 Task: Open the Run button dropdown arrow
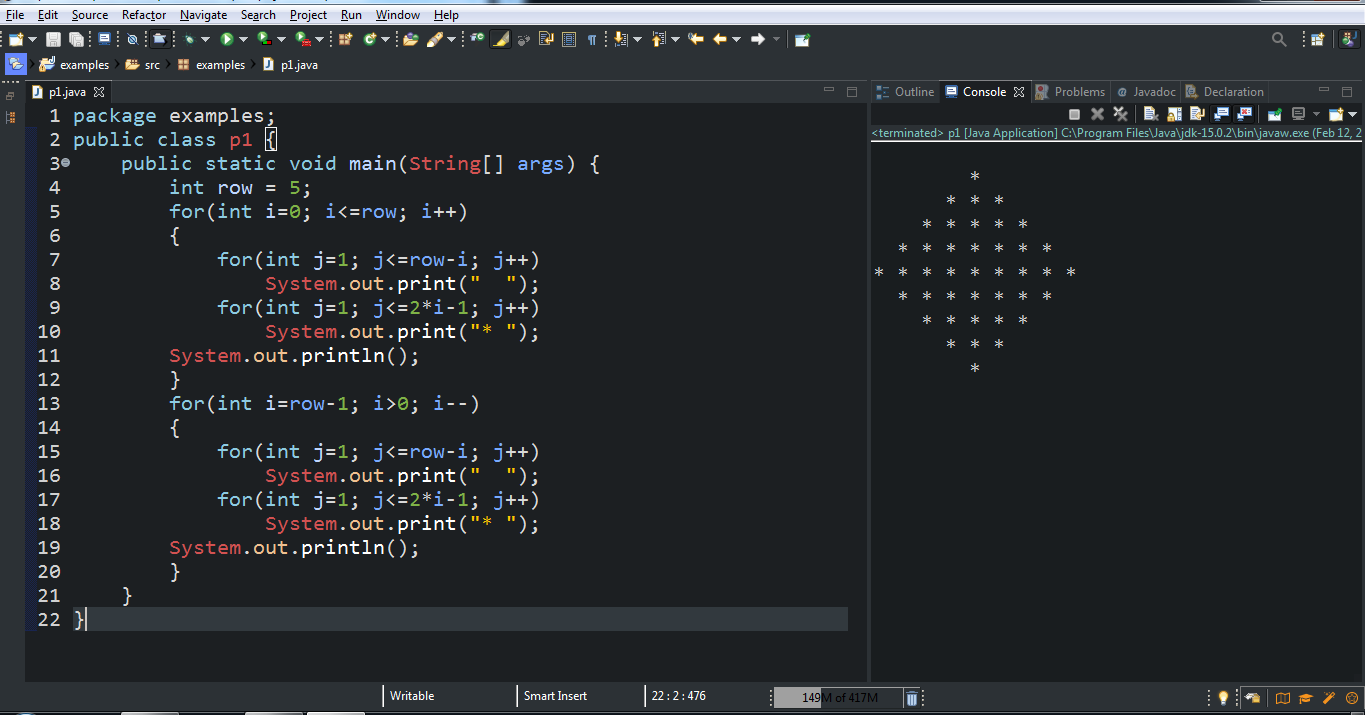[x=245, y=39]
